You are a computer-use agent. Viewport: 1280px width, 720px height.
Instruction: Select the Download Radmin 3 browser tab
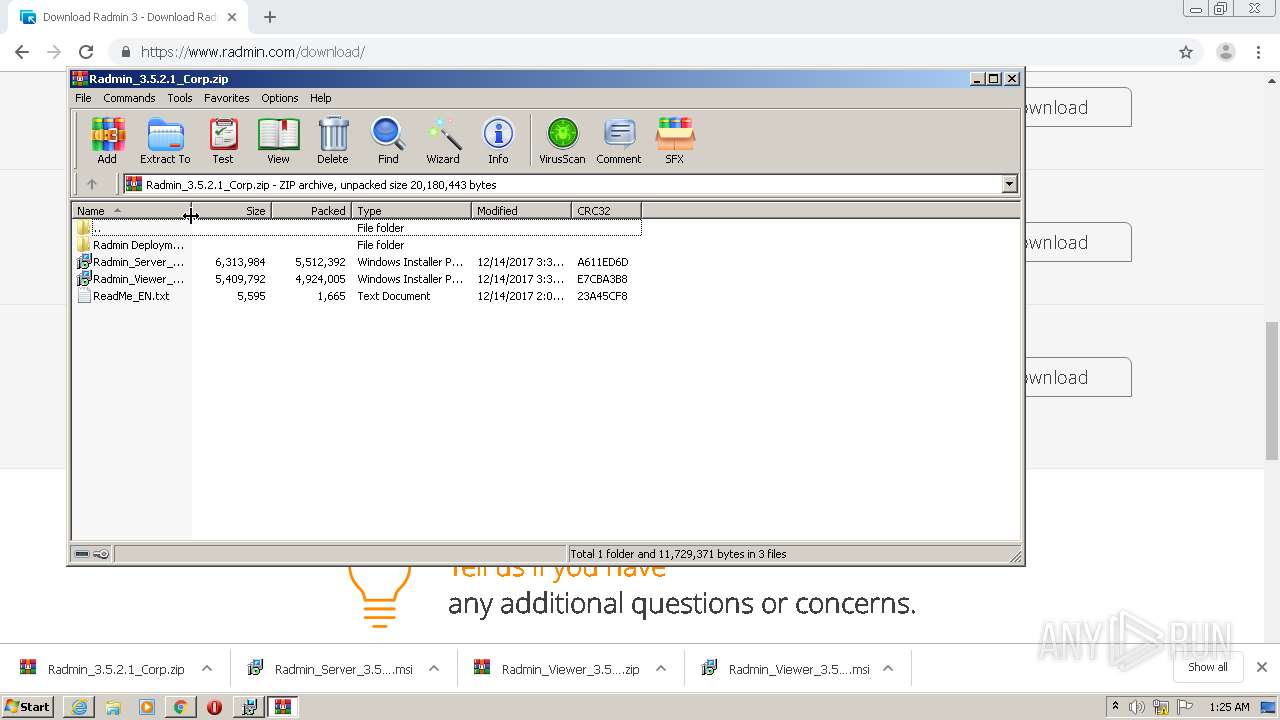(130, 17)
